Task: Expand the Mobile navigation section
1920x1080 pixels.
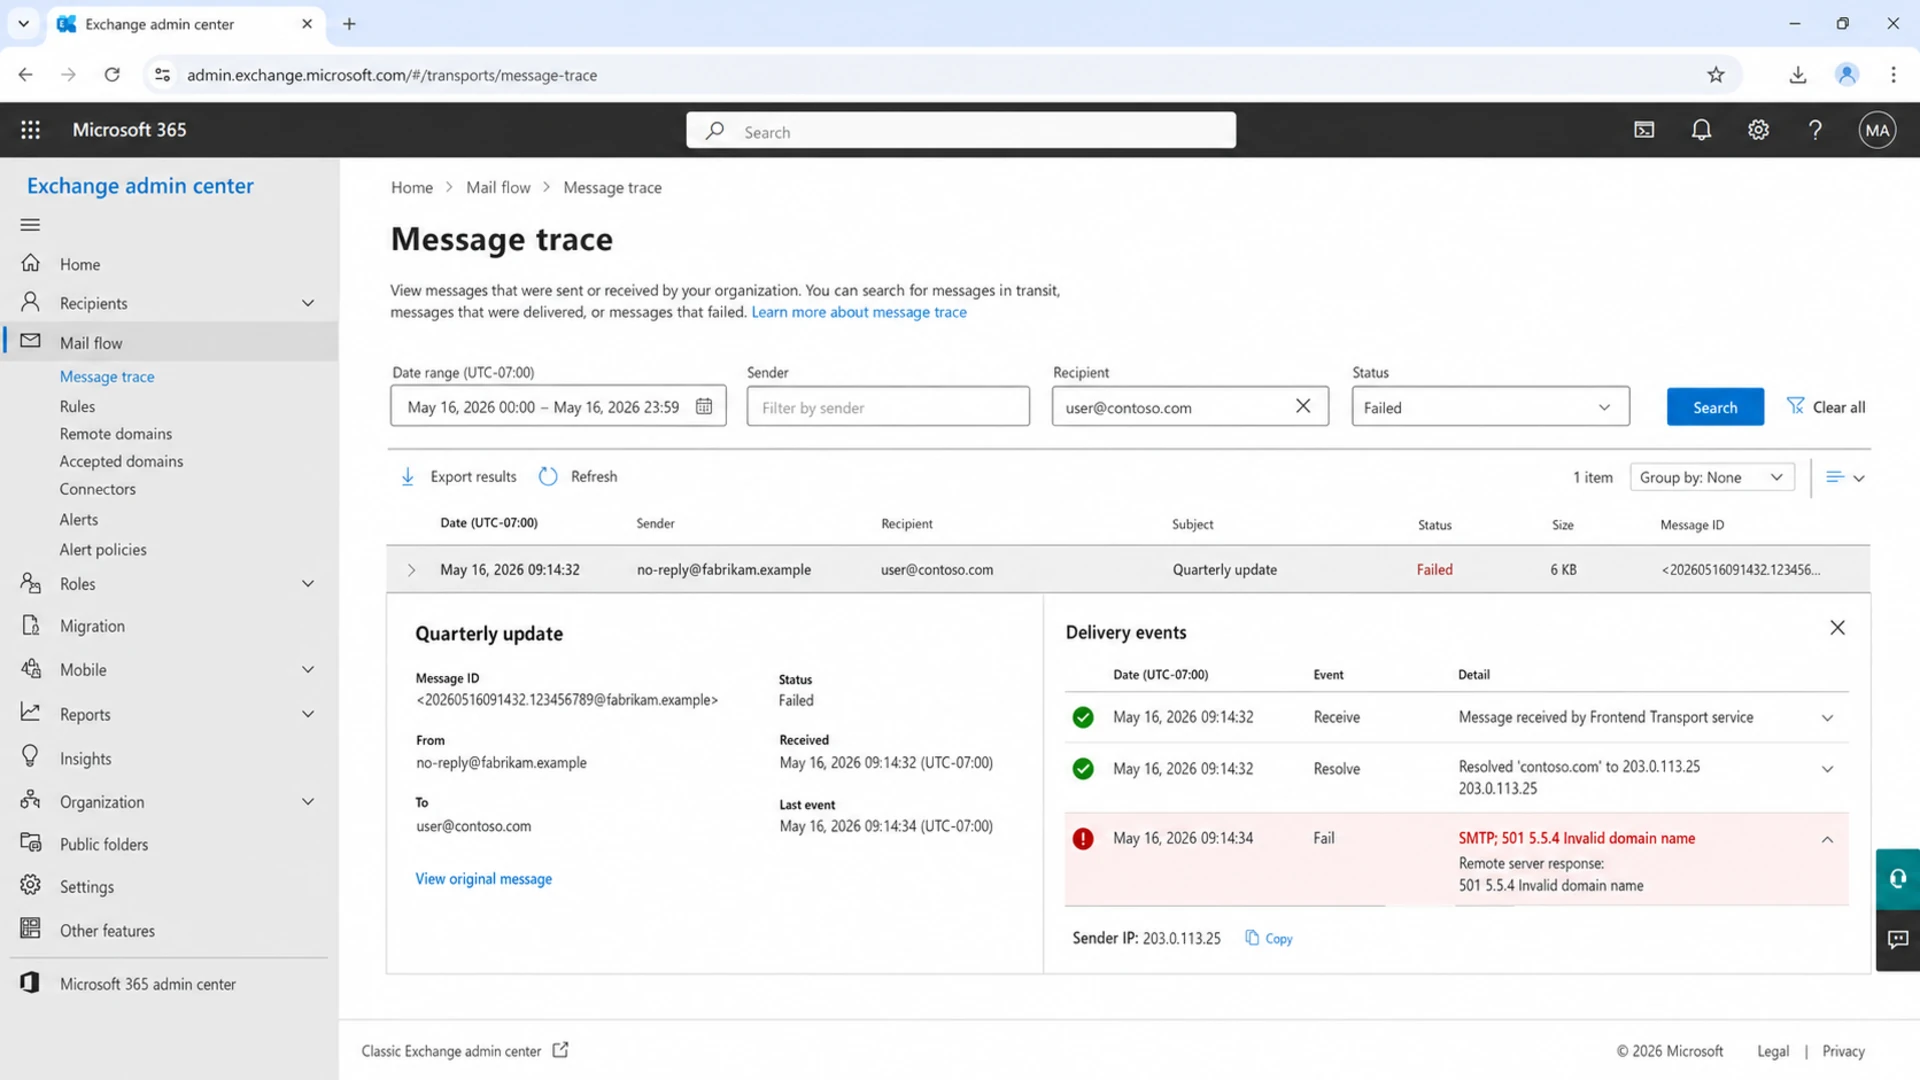Action: pyautogui.click(x=308, y=670)
